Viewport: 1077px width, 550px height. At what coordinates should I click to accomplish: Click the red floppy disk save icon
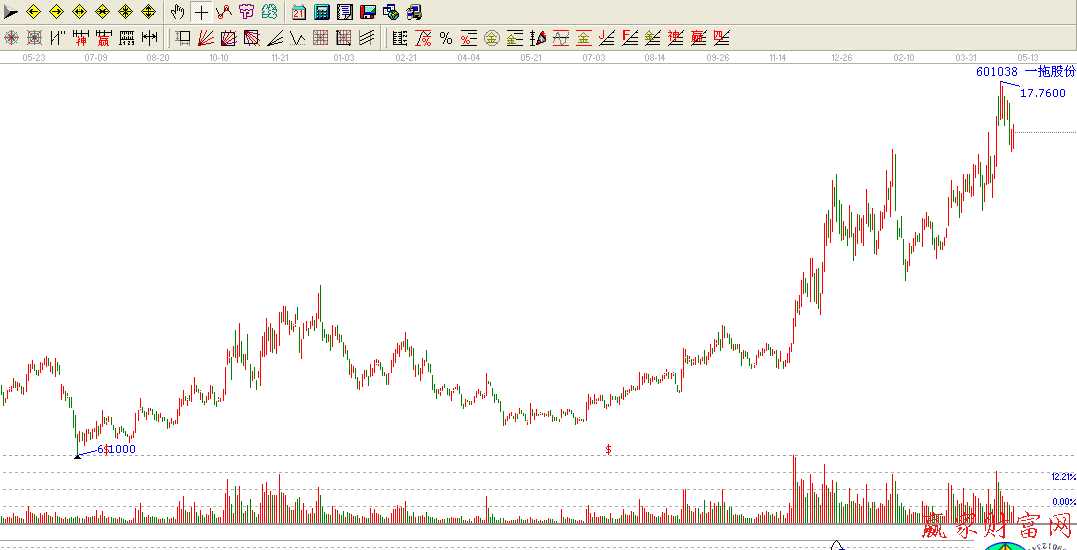[367, 12]
